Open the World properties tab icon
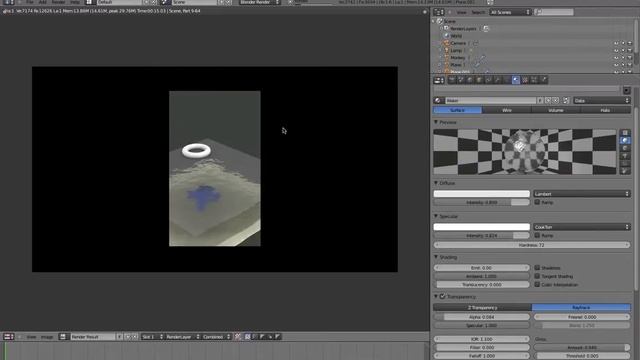 470,80
